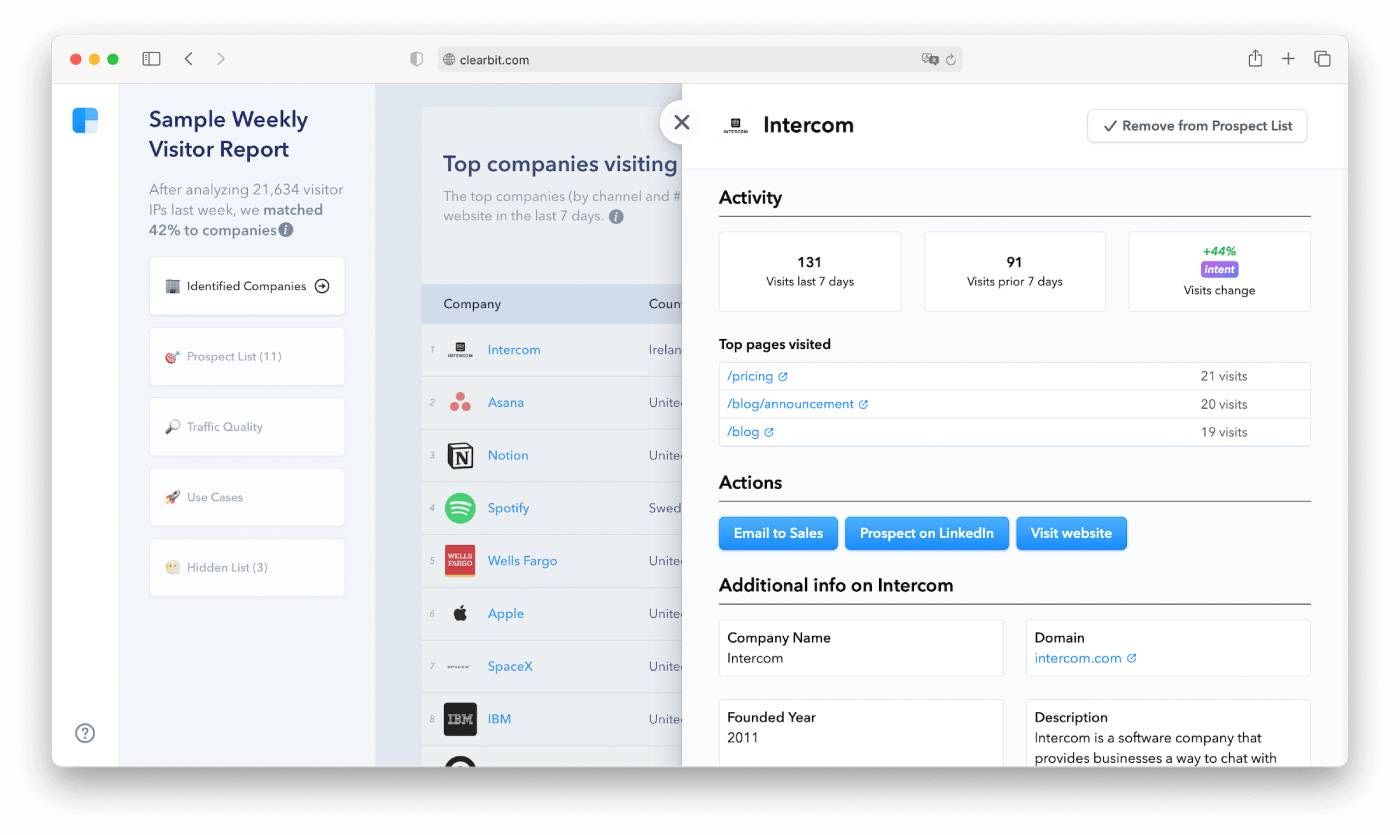Open the intercom.com domain link
This screenshot has height=835, width=1400.
(1077, 658)
